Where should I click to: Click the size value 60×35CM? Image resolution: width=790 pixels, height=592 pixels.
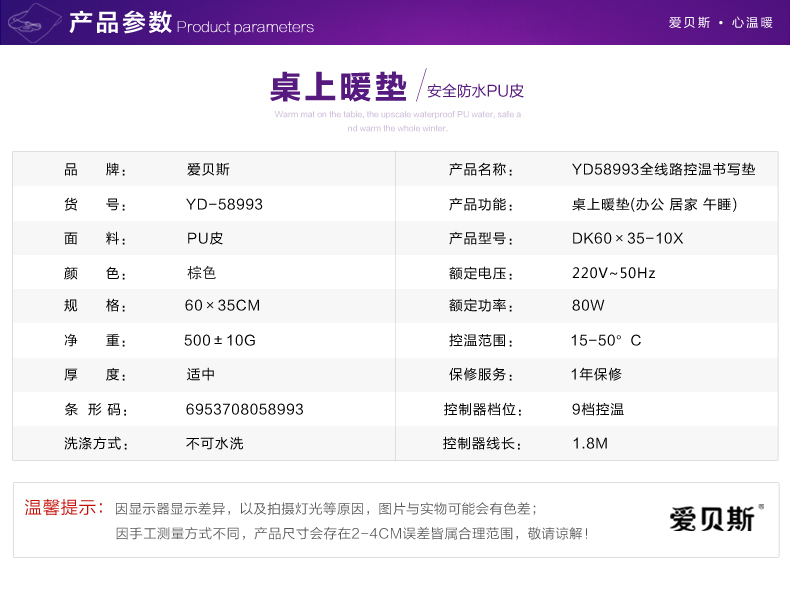pyautogui.click(x=222, y=305)
